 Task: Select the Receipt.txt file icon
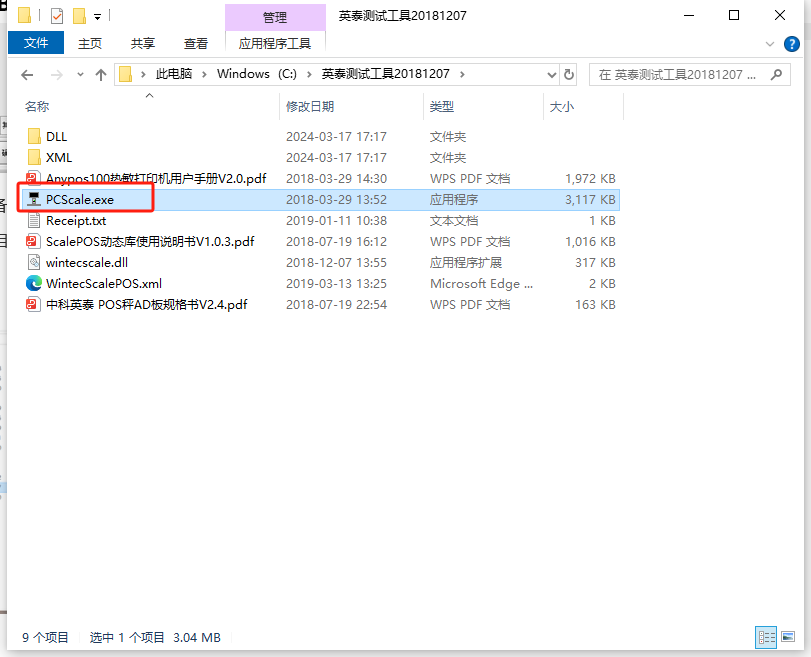point(34,220)
